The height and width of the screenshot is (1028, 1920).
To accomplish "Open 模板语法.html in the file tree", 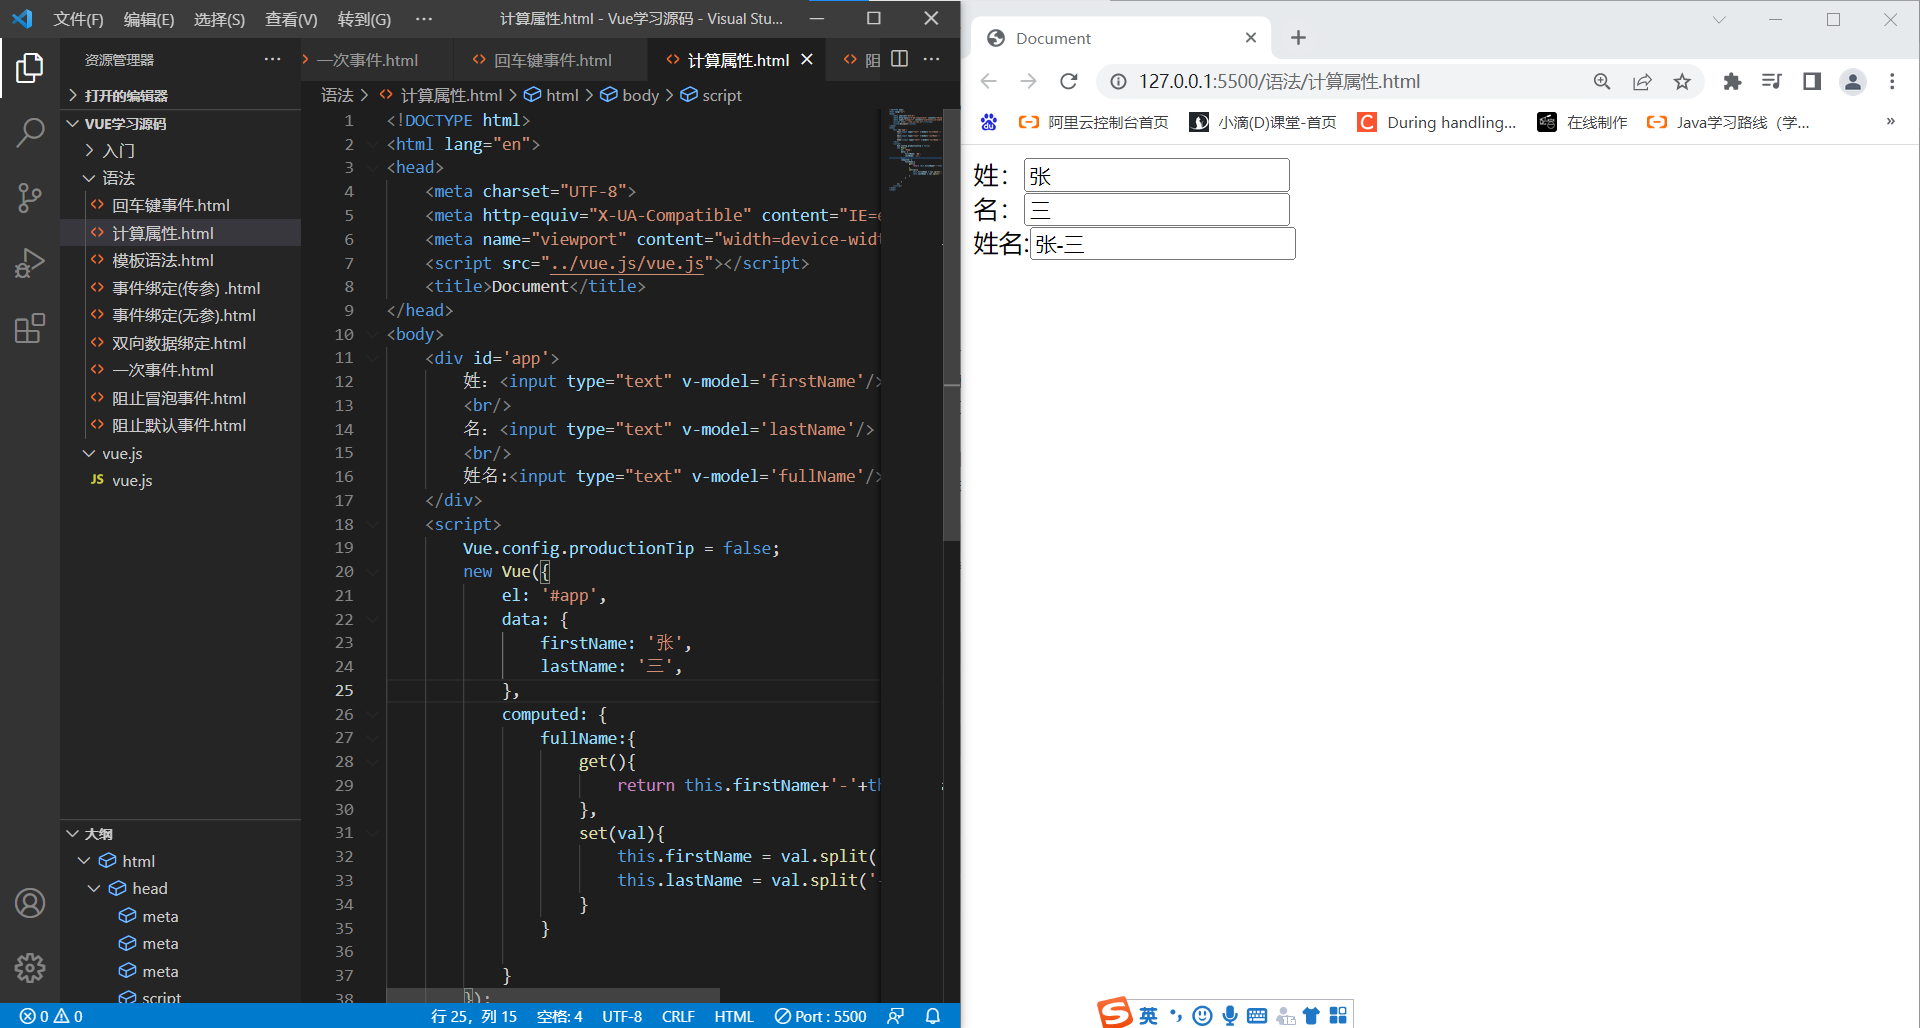I will [x=163, y=260].
